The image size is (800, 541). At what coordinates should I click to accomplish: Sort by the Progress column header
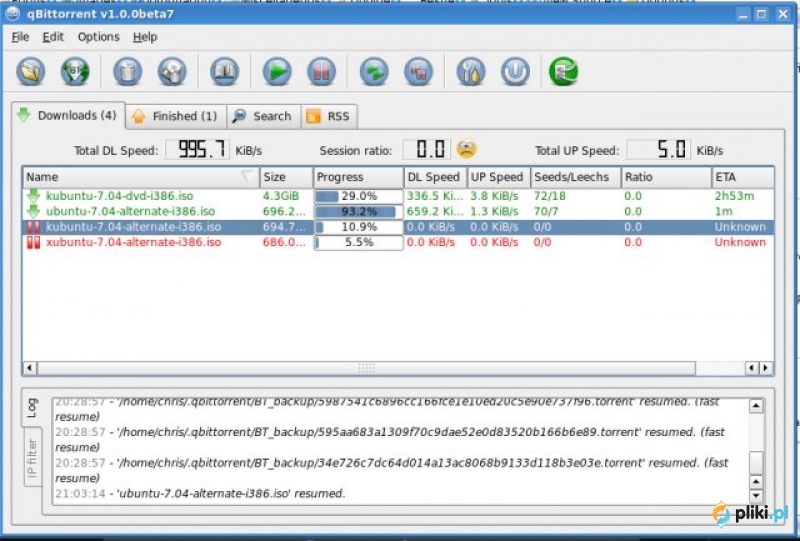click(x=358, y=177)
